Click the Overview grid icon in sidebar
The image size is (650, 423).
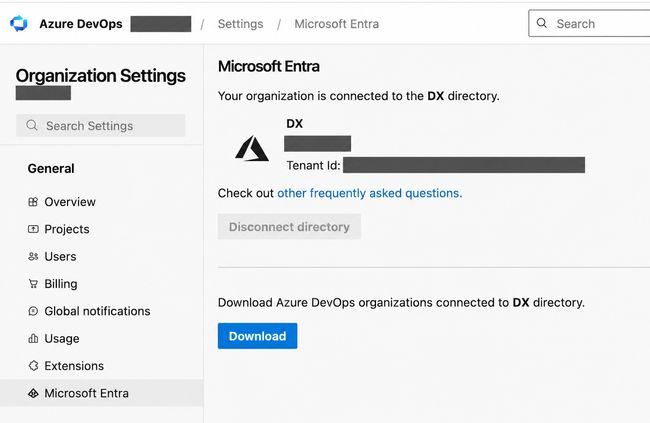(33, 202)
